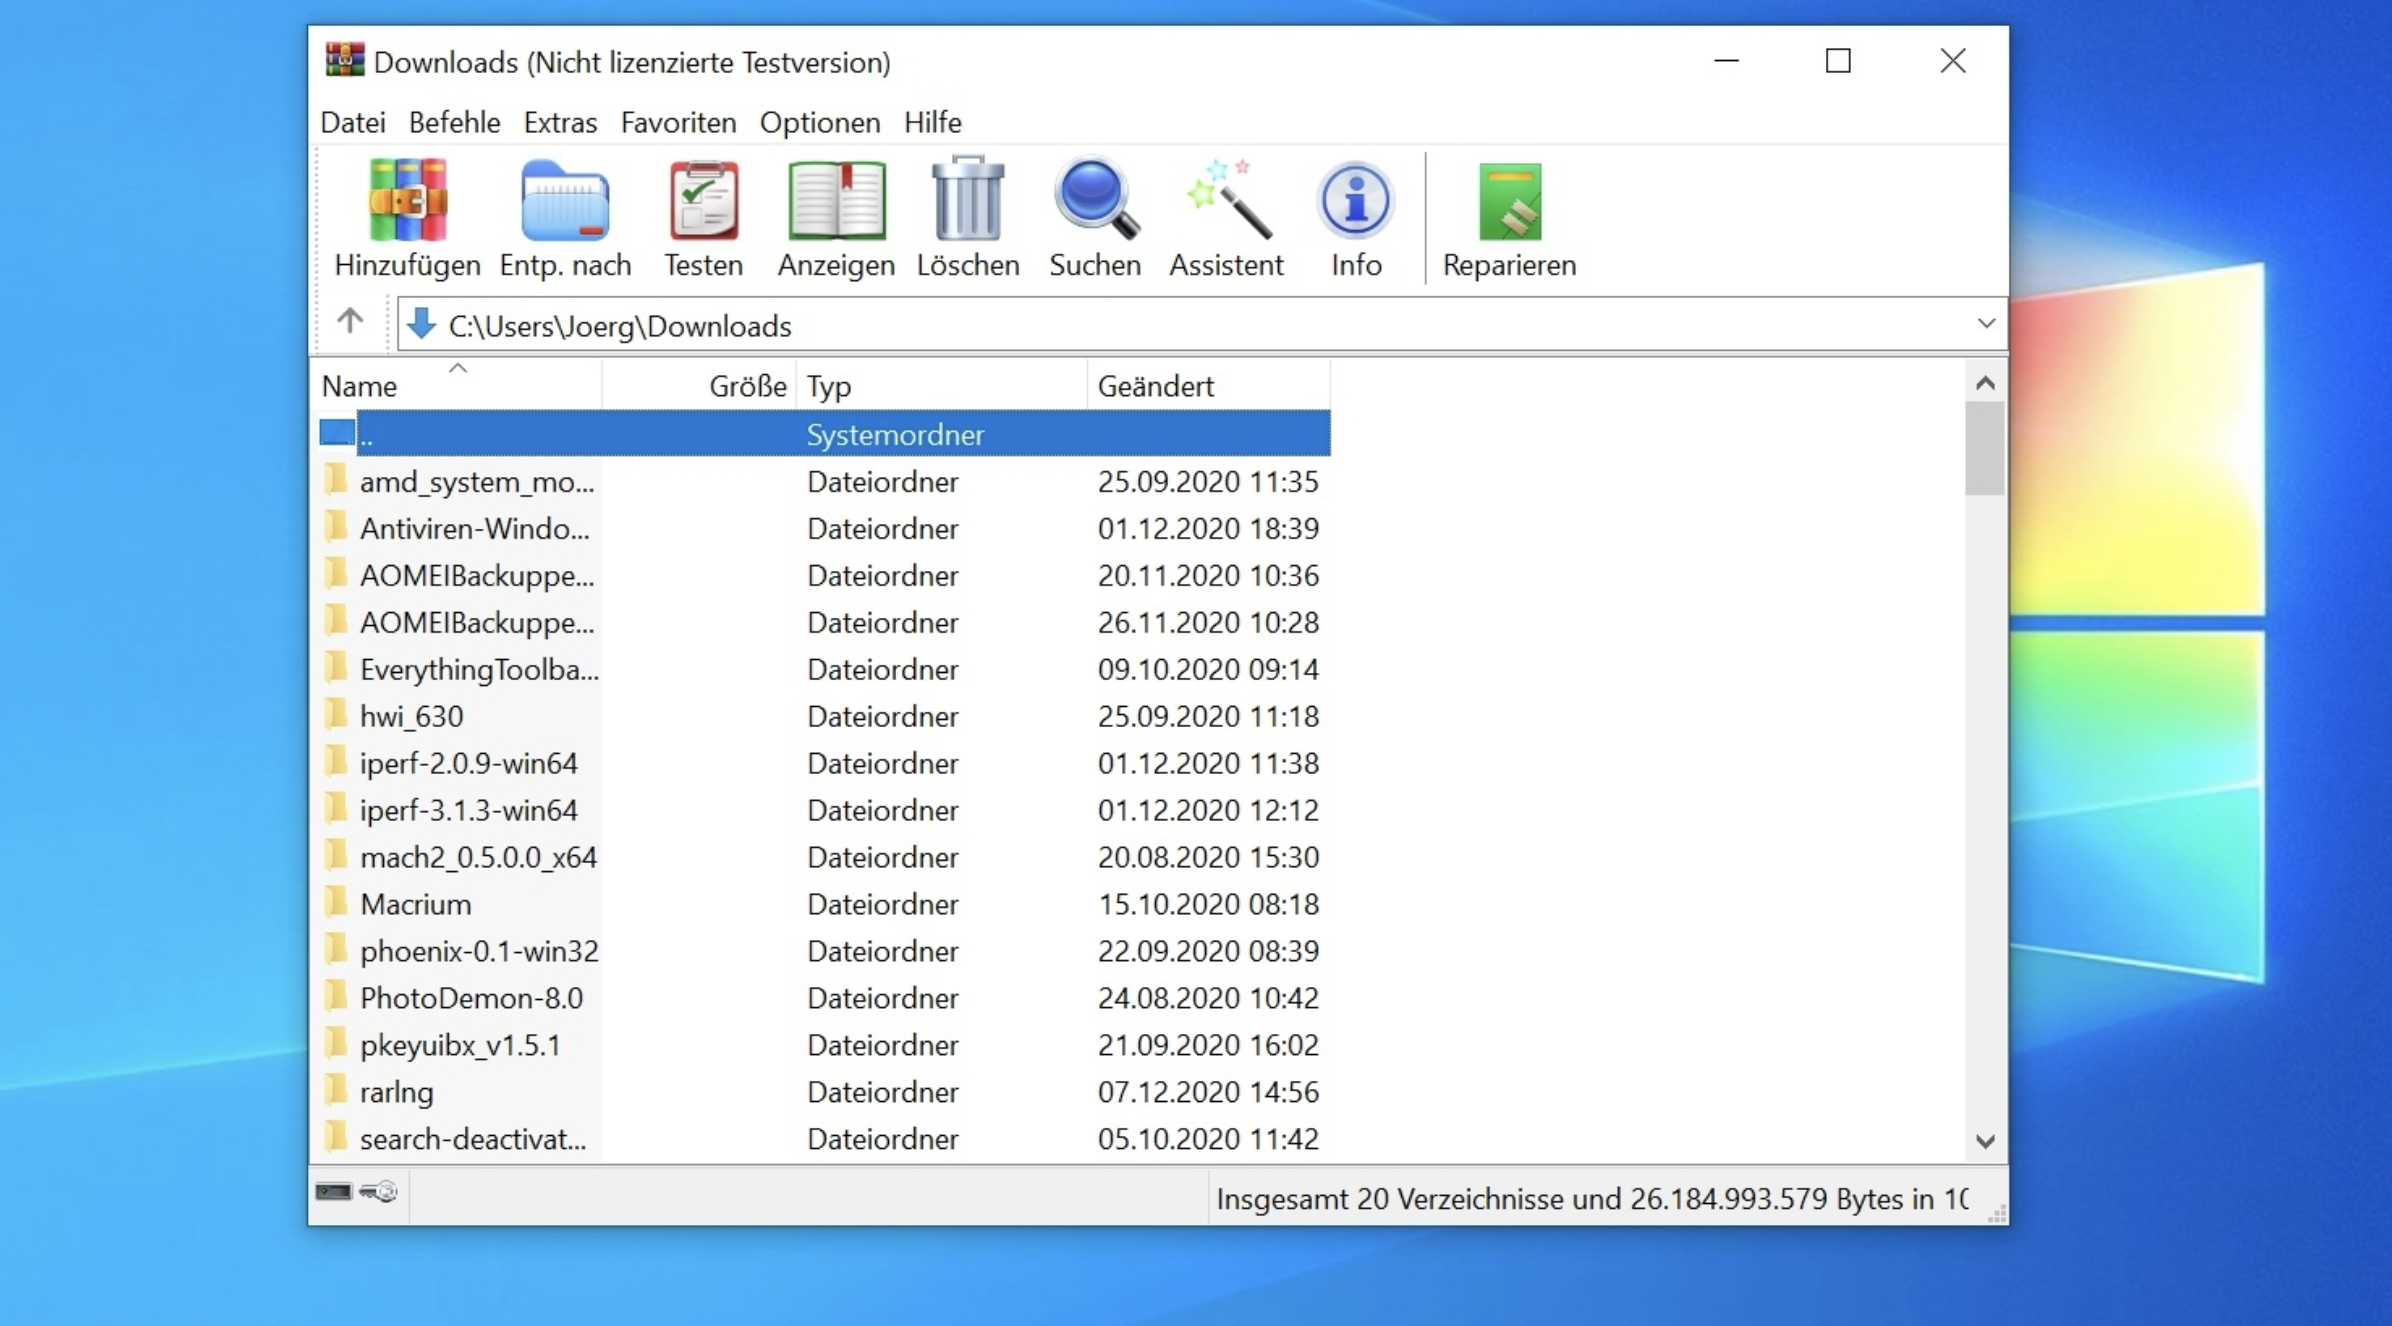This screenshot has height=1326, width=2392.
Task: Click the key password icon in status bar
Action: point(379,1191)
